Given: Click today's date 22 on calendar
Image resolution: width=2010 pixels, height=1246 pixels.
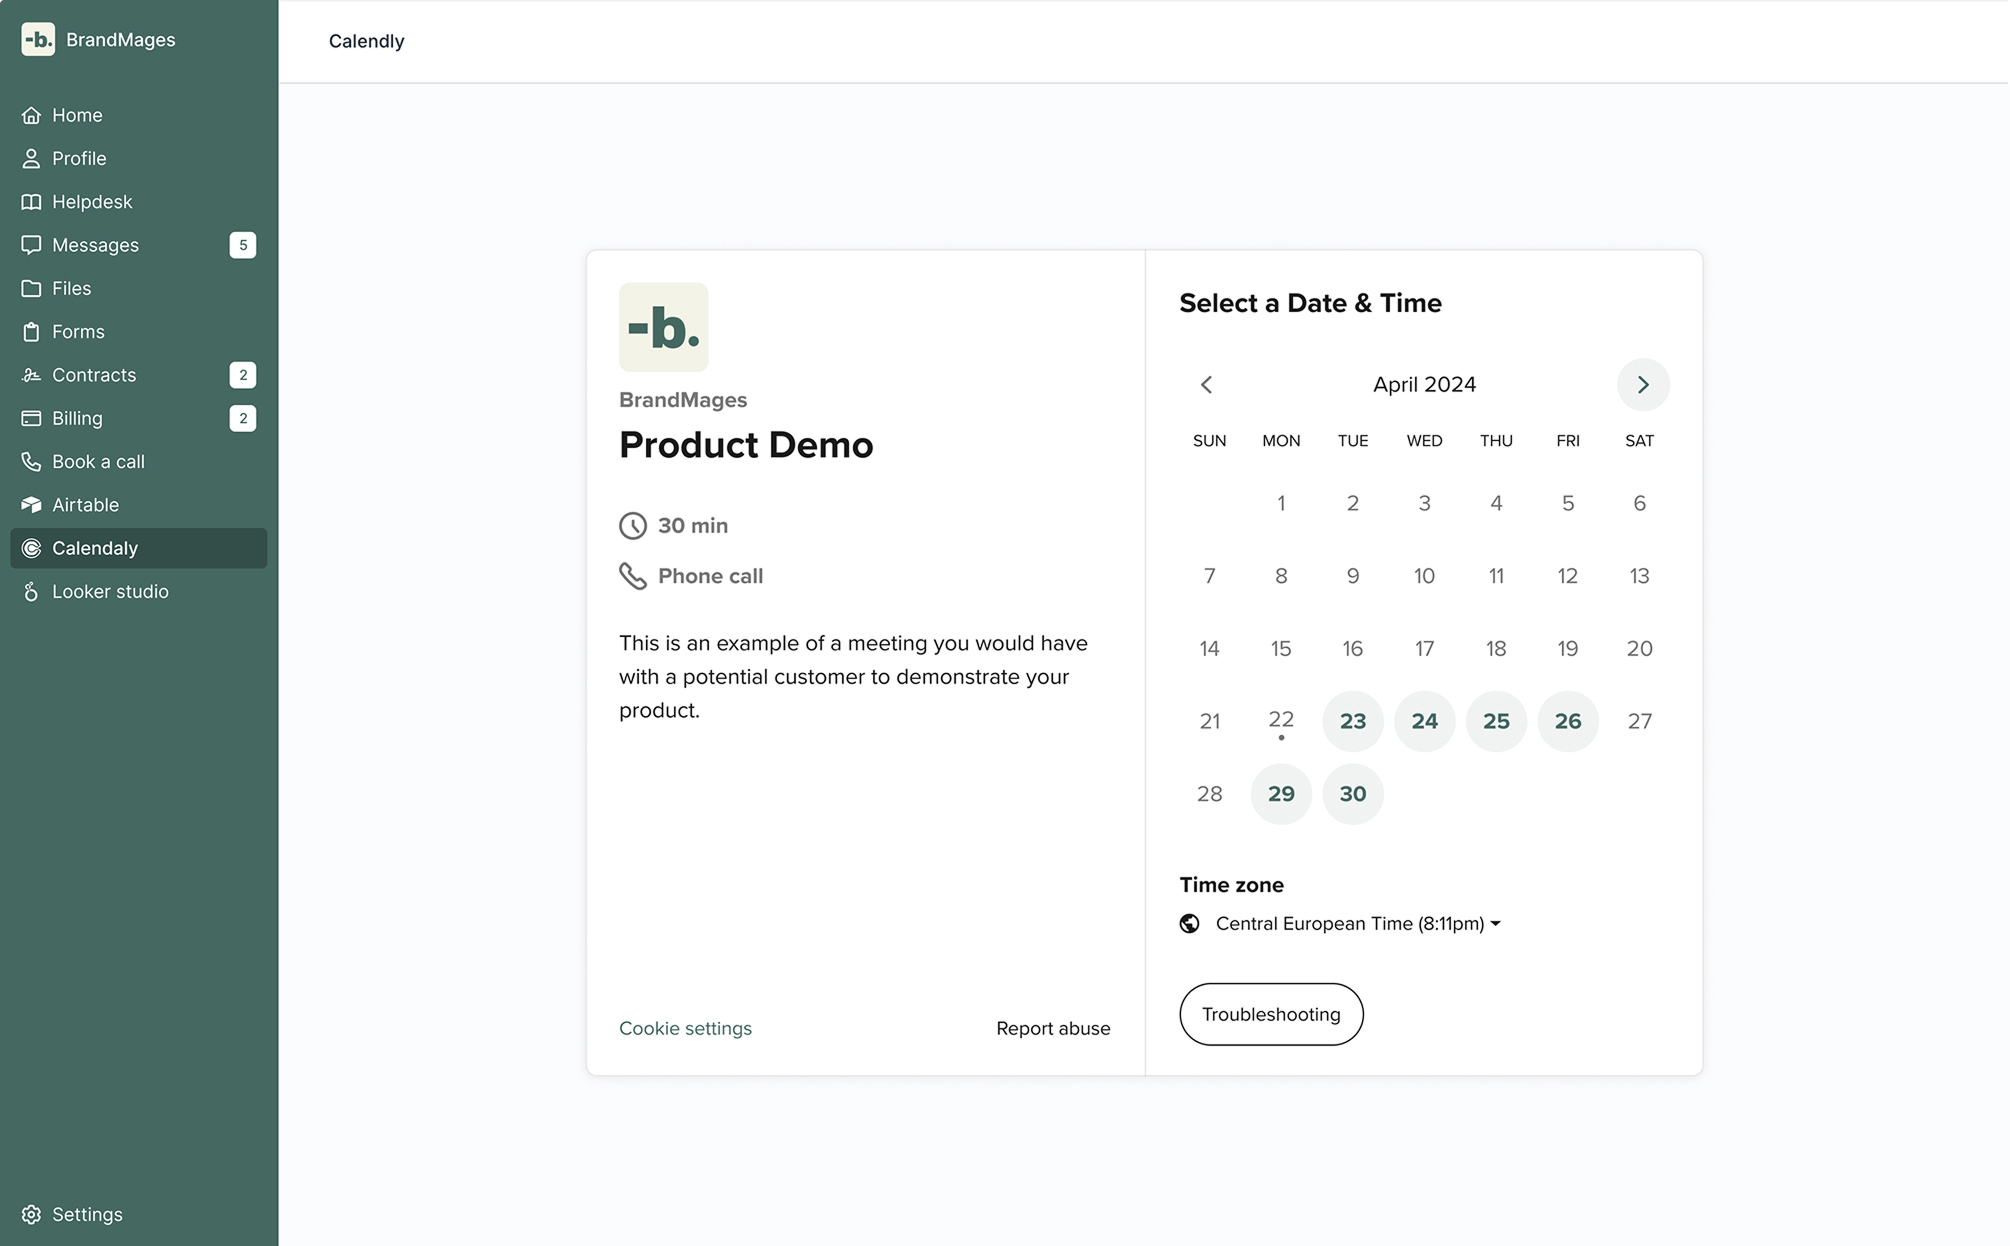Looking at the screenshot, I should point(1281,721).
